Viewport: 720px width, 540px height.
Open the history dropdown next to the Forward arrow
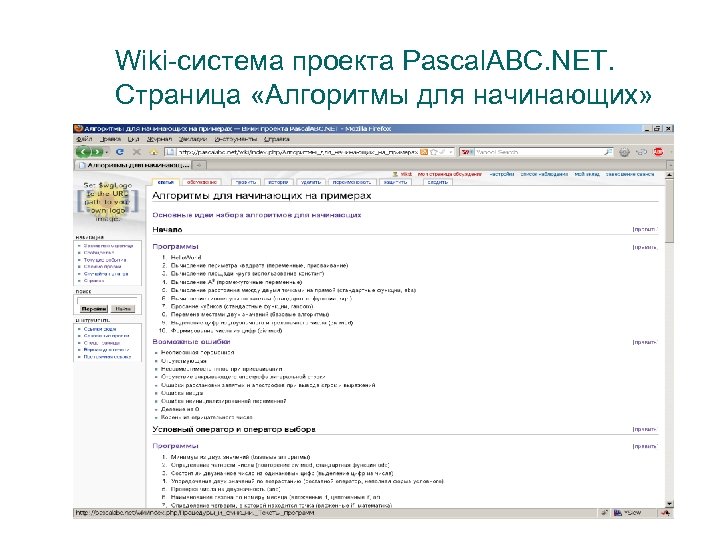pyautogui.click(x=107, y=152)
